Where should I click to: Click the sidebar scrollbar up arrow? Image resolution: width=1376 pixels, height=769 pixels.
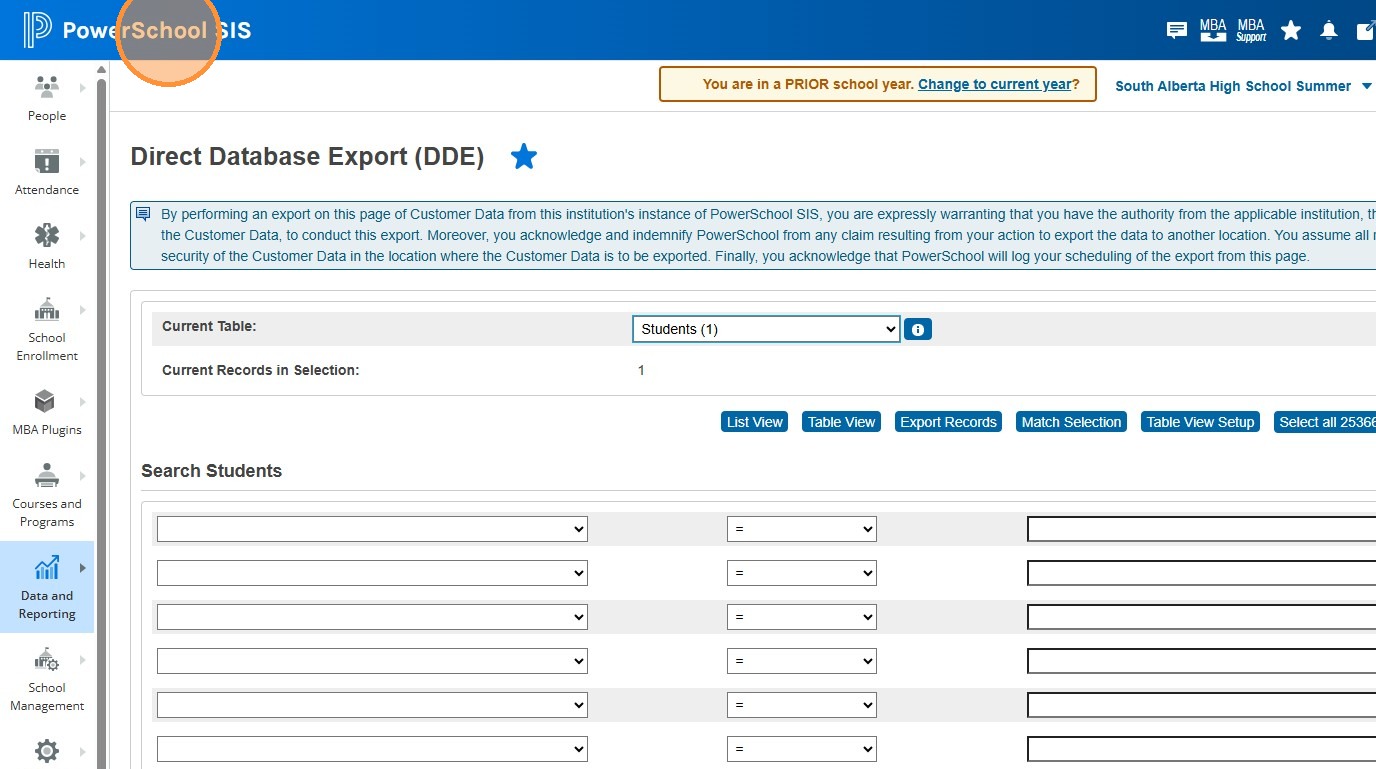tap(101, 69)
